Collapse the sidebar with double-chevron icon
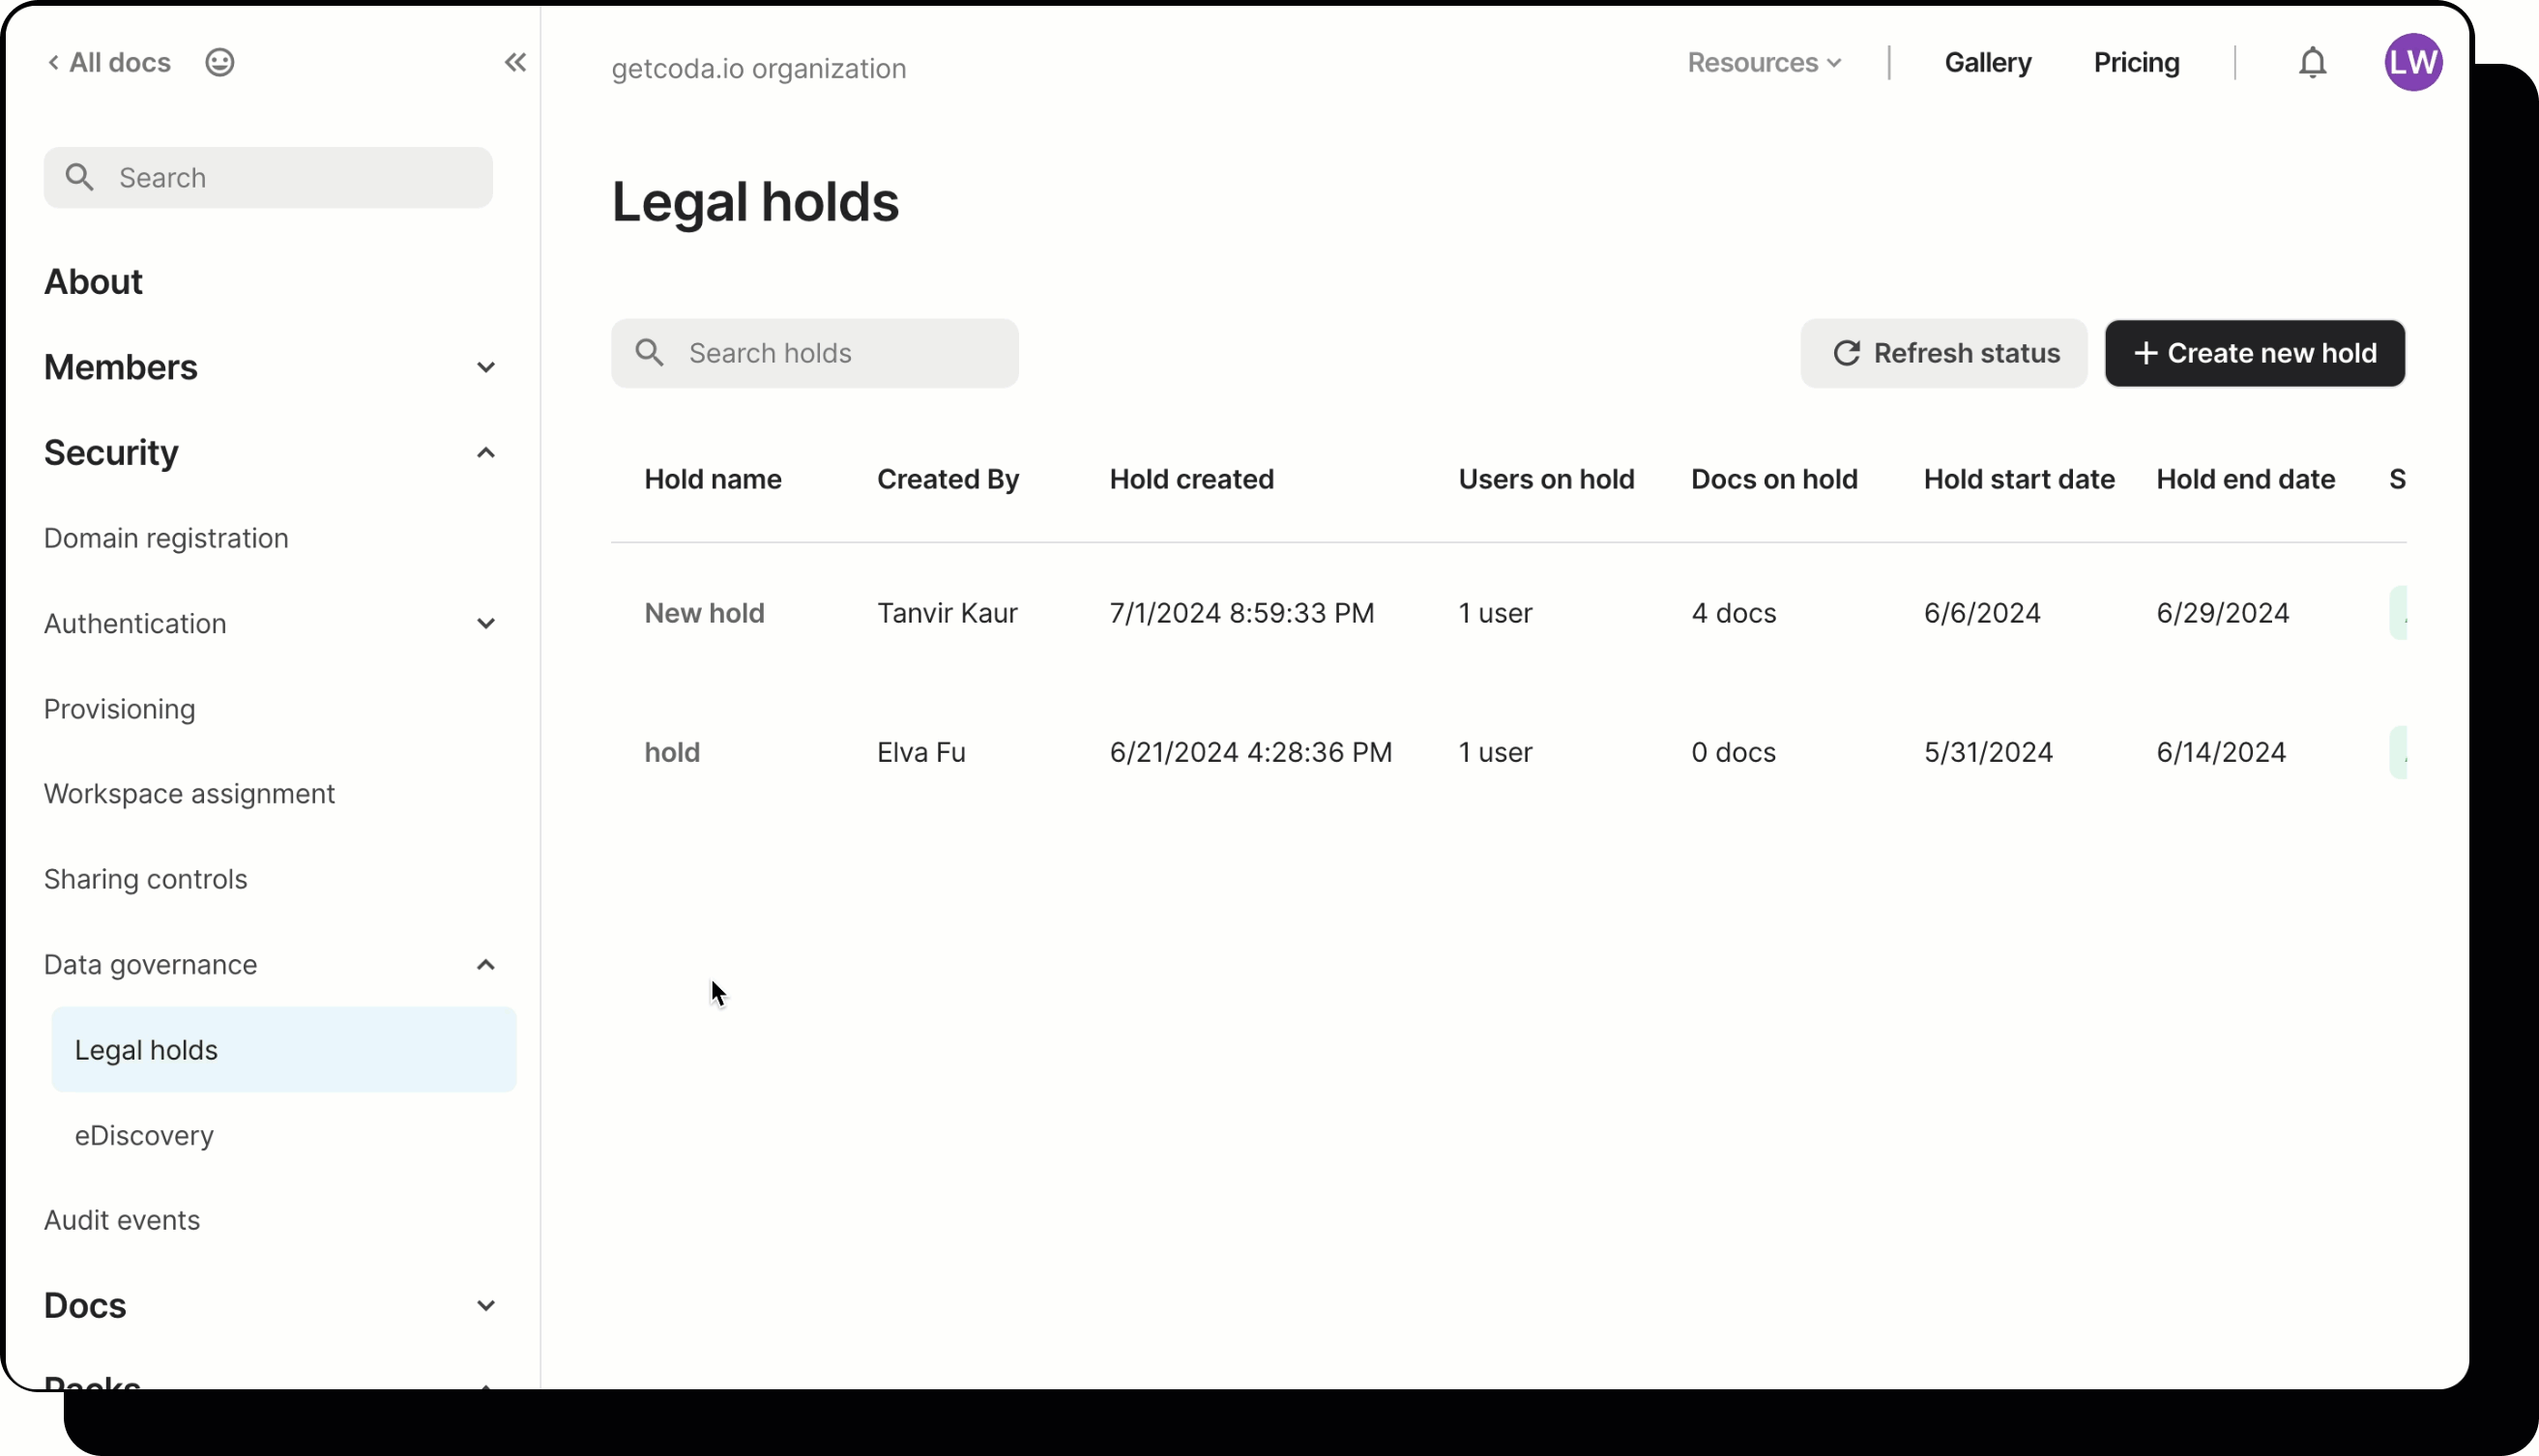 point(515,63)
